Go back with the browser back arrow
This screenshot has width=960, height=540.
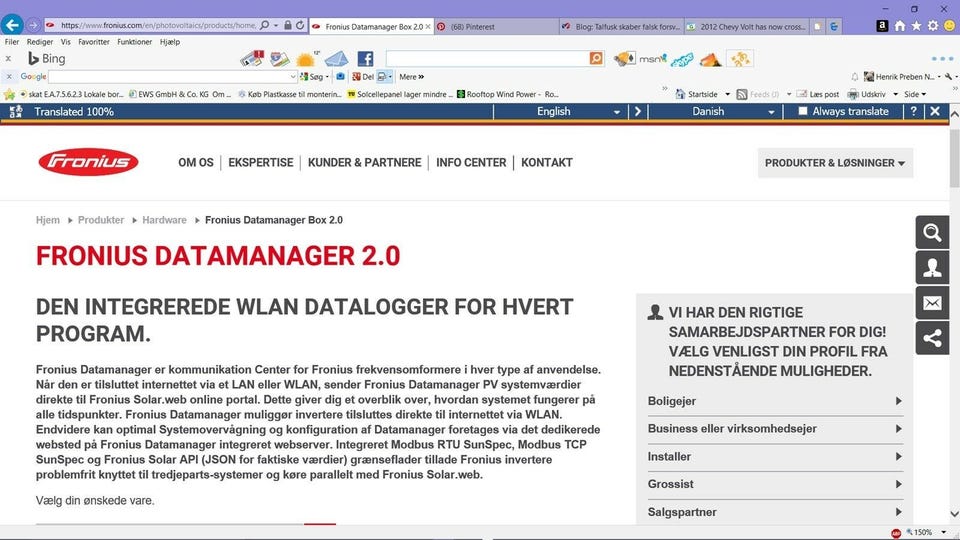(12, 25)
